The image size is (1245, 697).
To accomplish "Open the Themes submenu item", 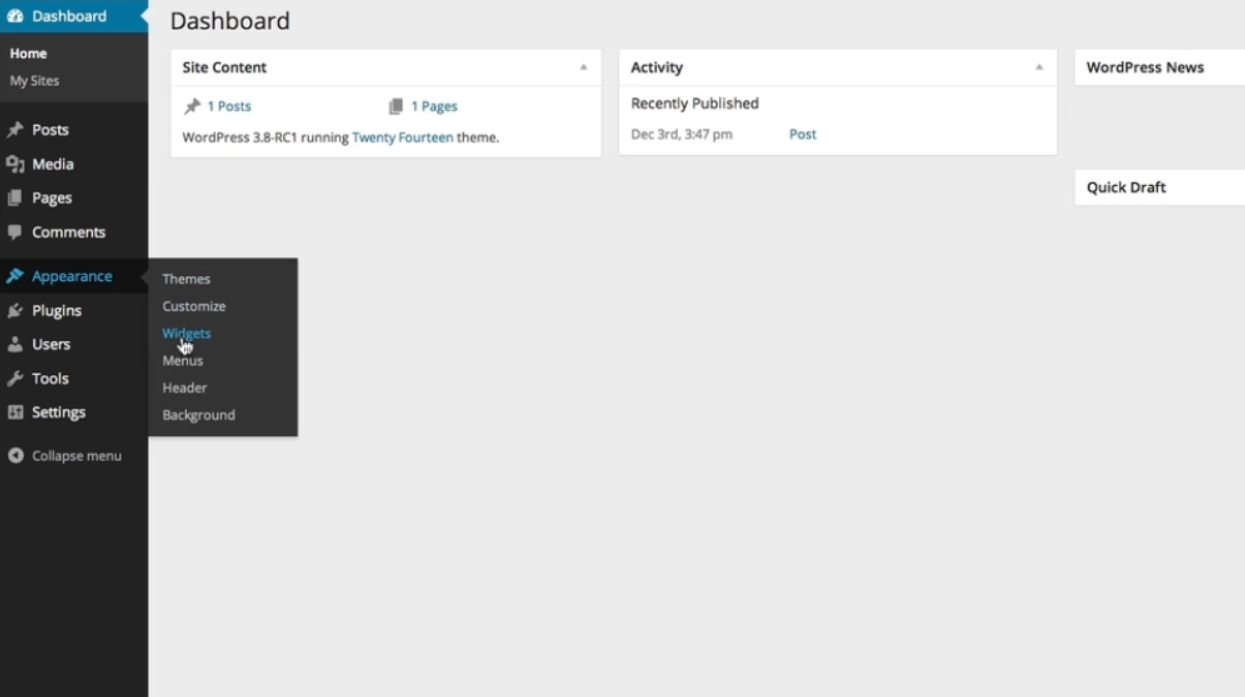I will pos(186,279).
